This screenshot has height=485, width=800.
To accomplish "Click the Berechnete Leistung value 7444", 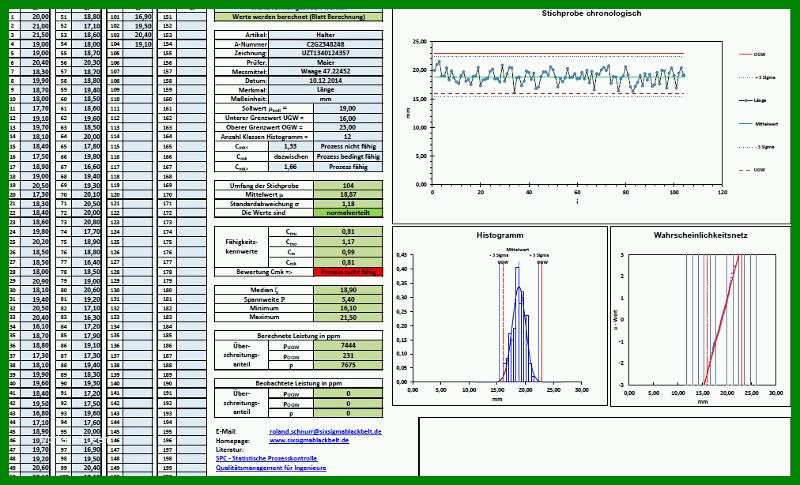I will coord(348,346).
